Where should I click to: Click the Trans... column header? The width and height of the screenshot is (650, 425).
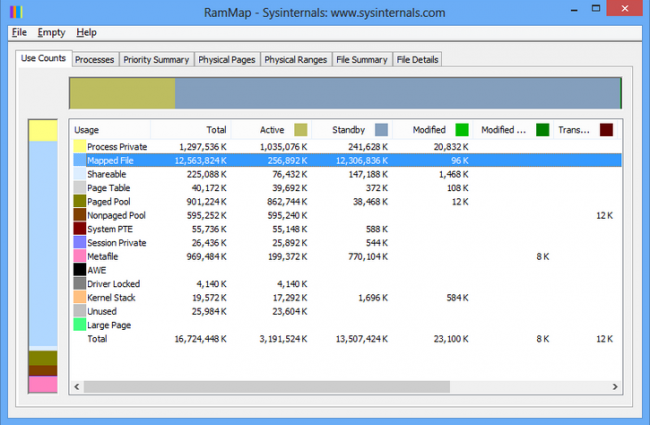coord(585,130)
